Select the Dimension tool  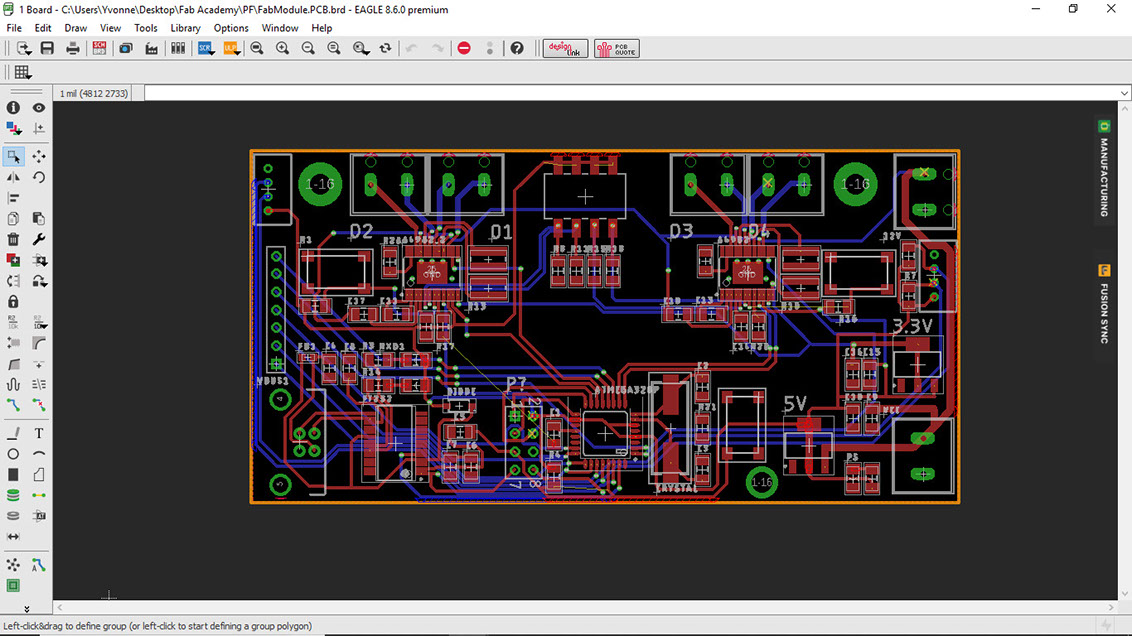click(x=13, y=536)
